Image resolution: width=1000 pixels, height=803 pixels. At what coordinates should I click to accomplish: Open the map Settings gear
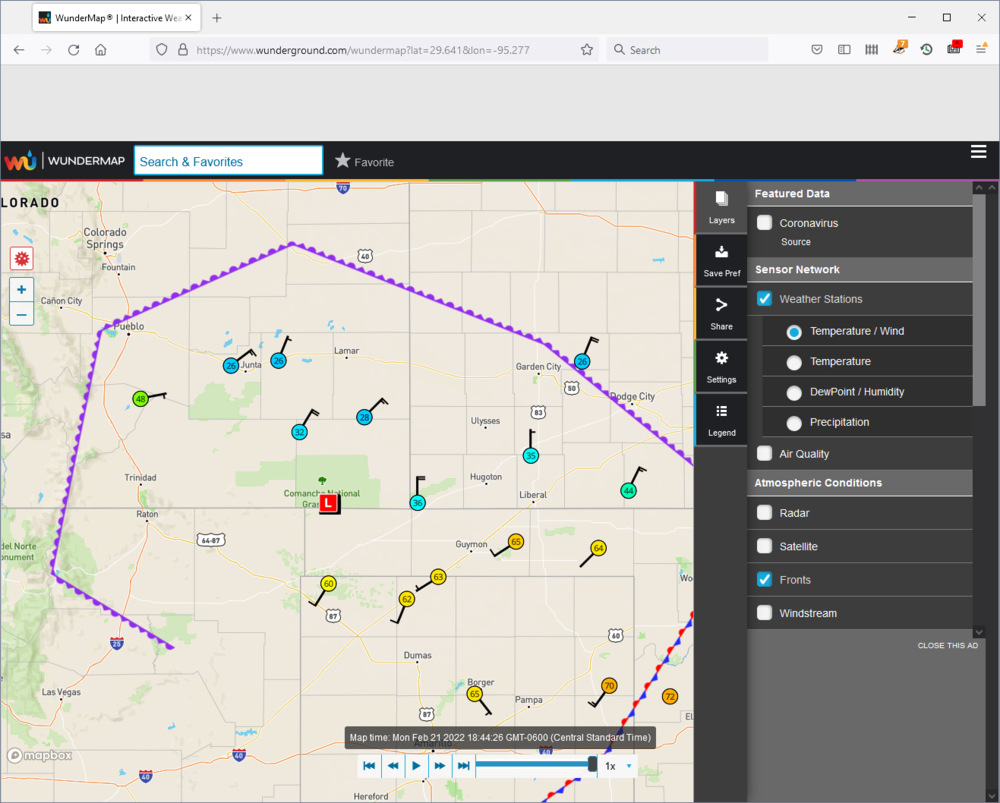(721, 365)
